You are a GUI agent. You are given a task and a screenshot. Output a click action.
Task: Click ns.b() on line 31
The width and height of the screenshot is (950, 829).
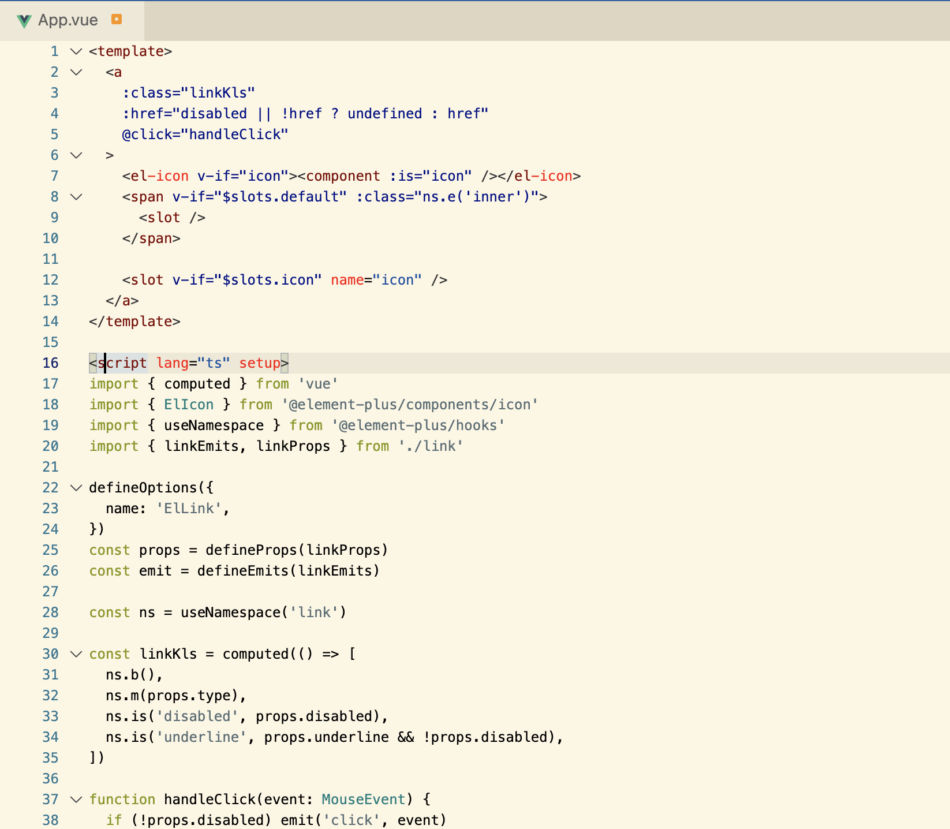130,675
